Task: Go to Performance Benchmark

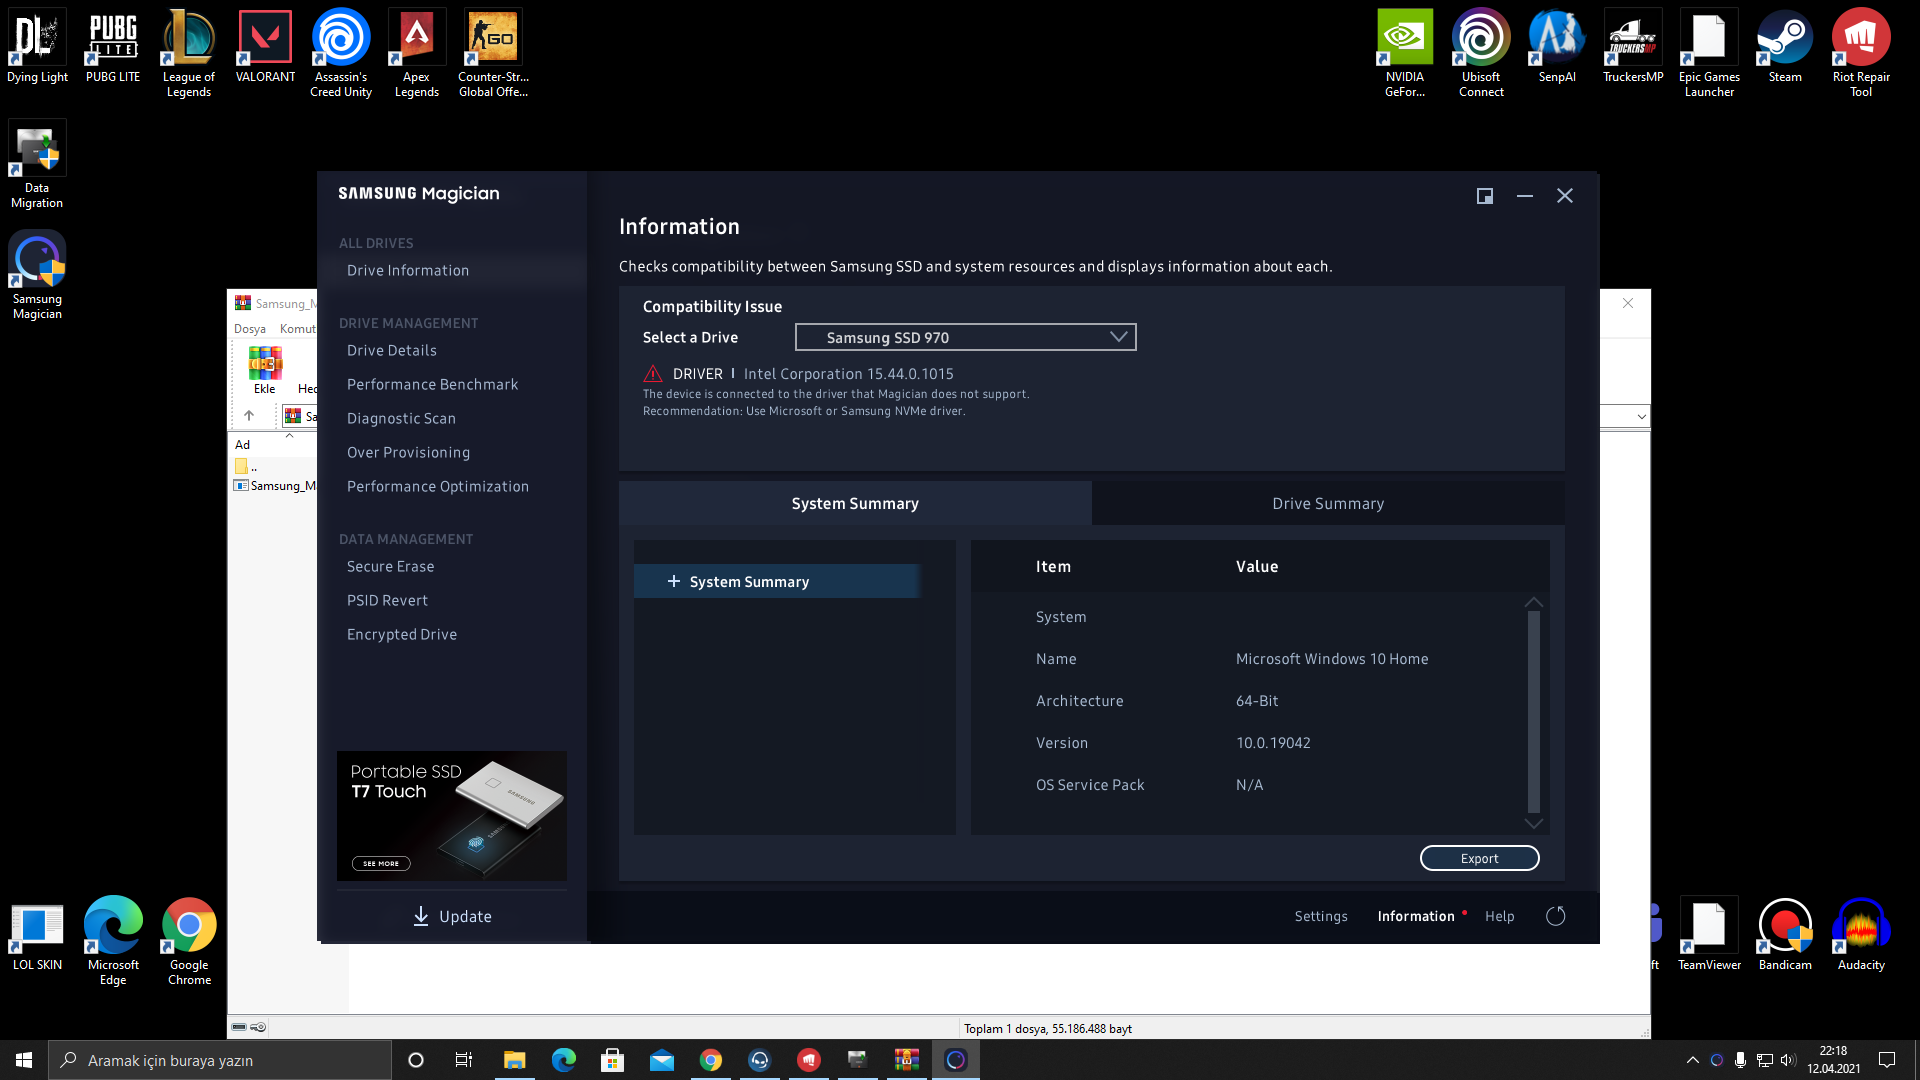Action: click(x=433, y=384)
